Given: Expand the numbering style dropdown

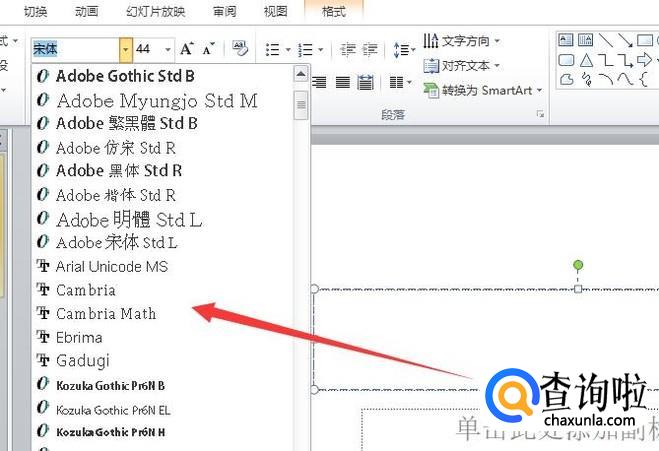Looking at the screenshot, I should click(321, 50).
